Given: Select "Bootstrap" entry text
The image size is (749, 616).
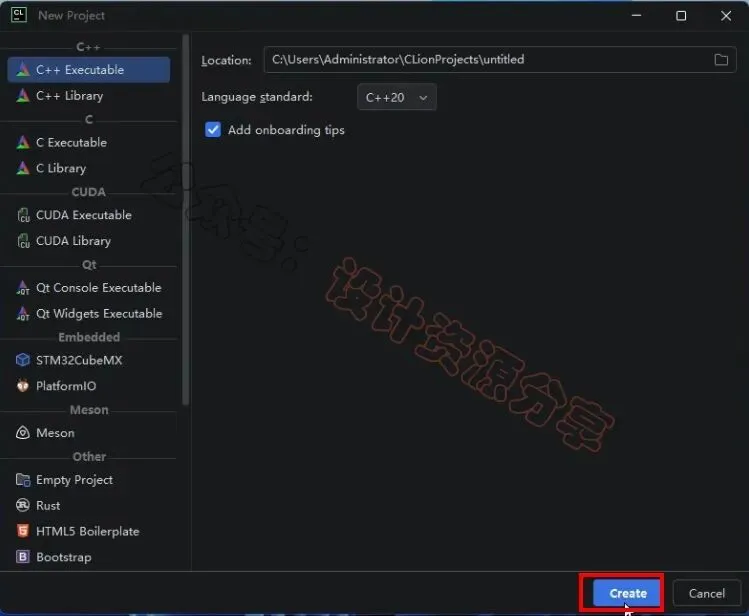Looking at the screenshot, I should click(64, 557).
